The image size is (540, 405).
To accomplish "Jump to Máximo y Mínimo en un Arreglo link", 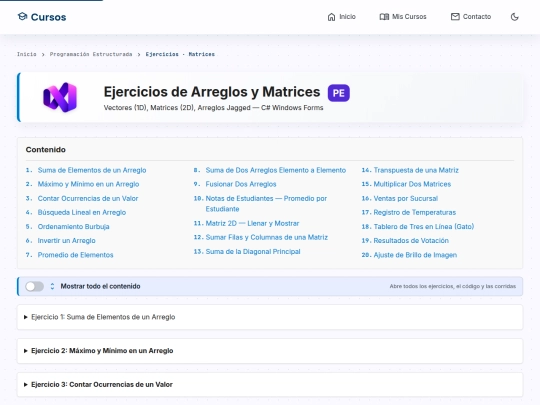I will [89, 184].
